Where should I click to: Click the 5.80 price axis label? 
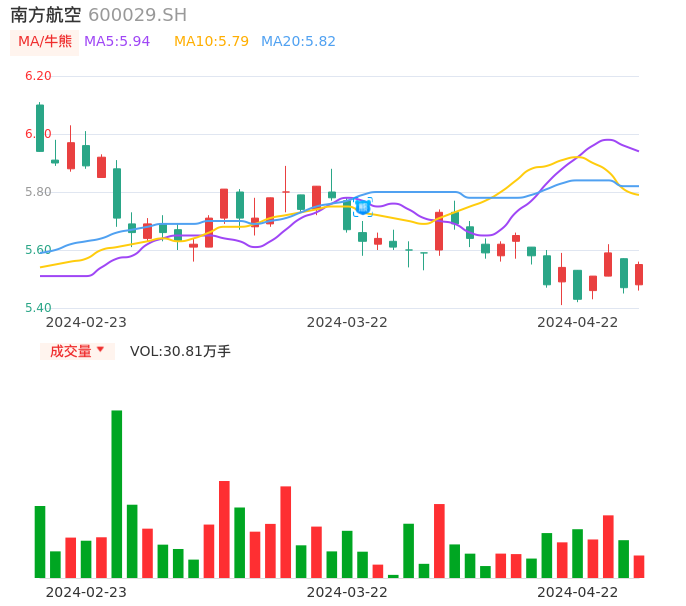pos(38,192)
